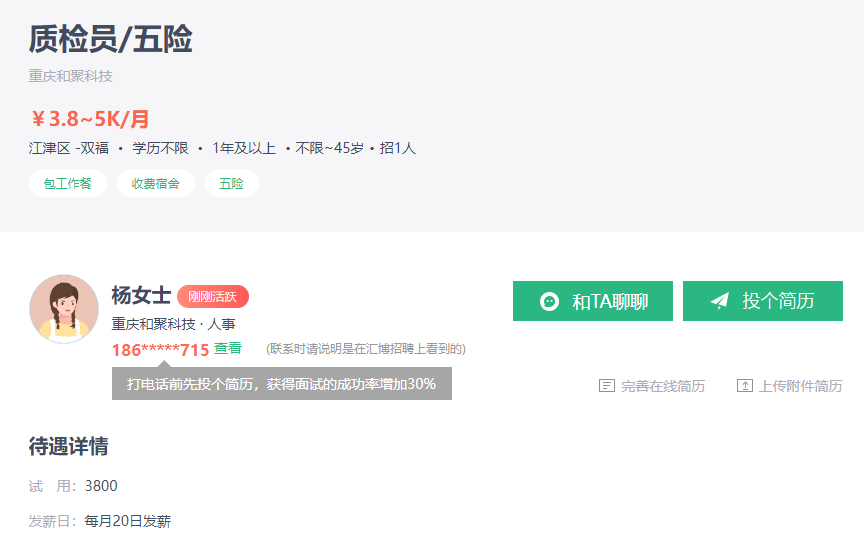This screenshot has height=548, width=864.
Task: Click the upload icon beside 上传附件简历
Action: (744, 386)
